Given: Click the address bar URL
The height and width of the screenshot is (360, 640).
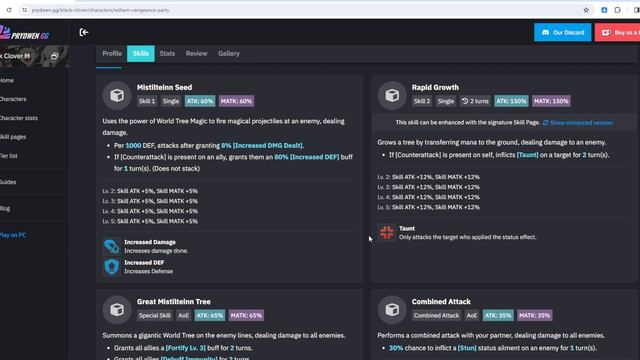Looking at the screenshot, I should (x=100, y=10).
